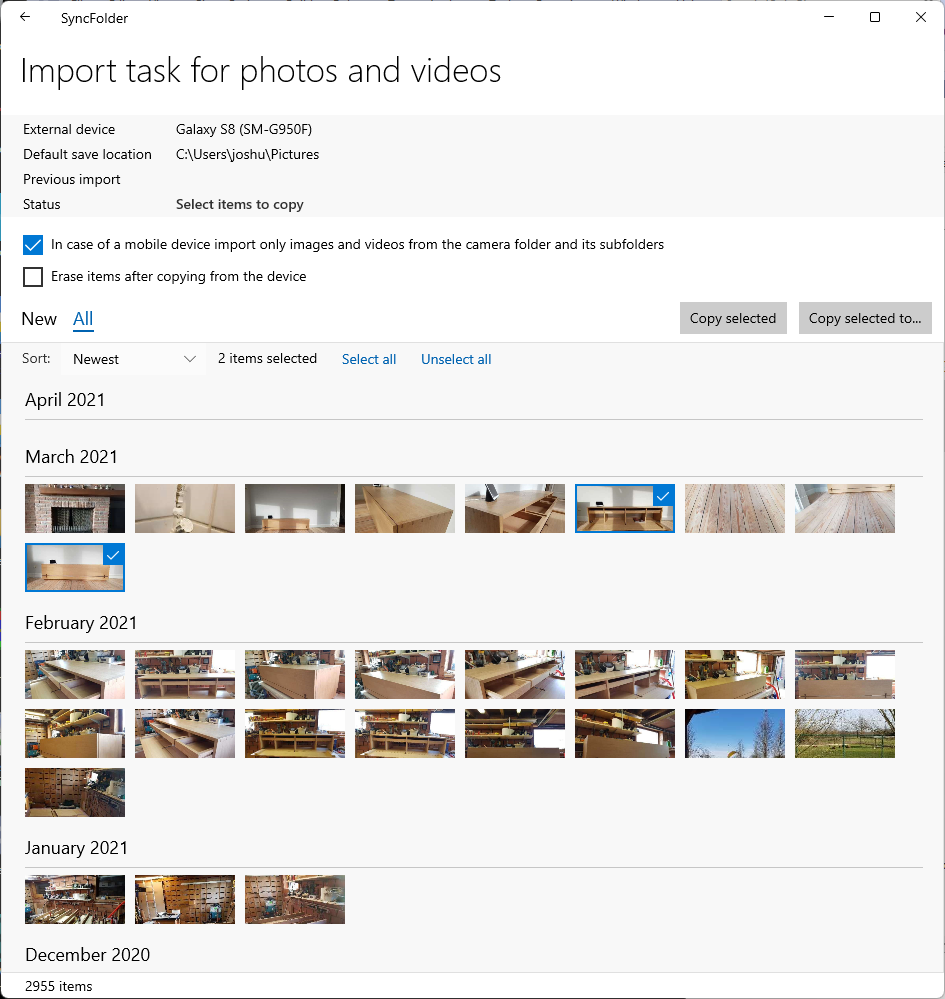Select the All tab
The image size is (945, 999).
tap(83, 319)
